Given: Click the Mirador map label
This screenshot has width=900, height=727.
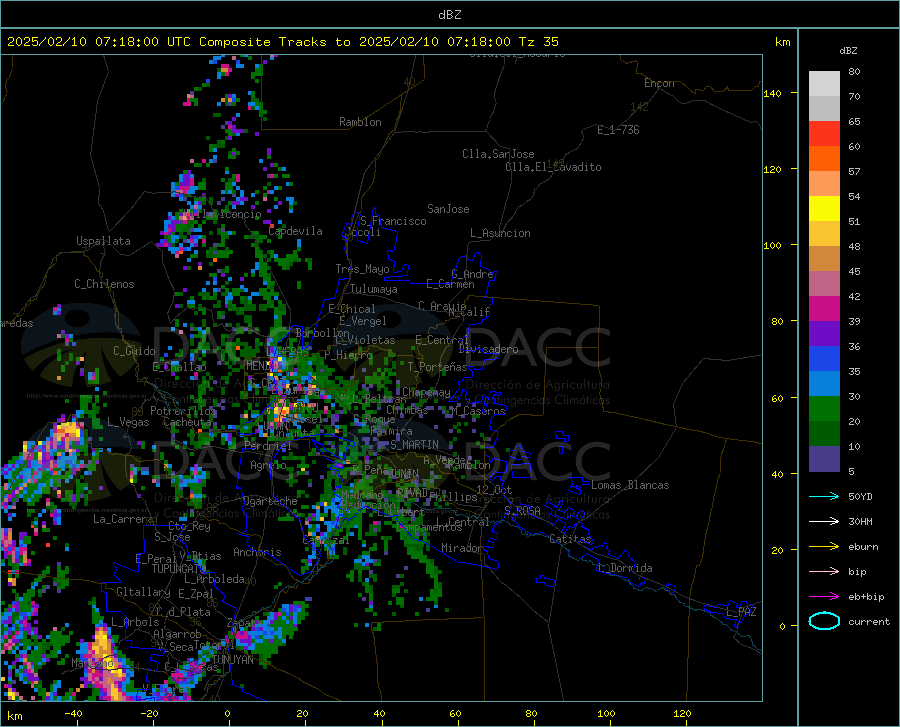Looking at the screenshot, I should [x=462, y=548].
